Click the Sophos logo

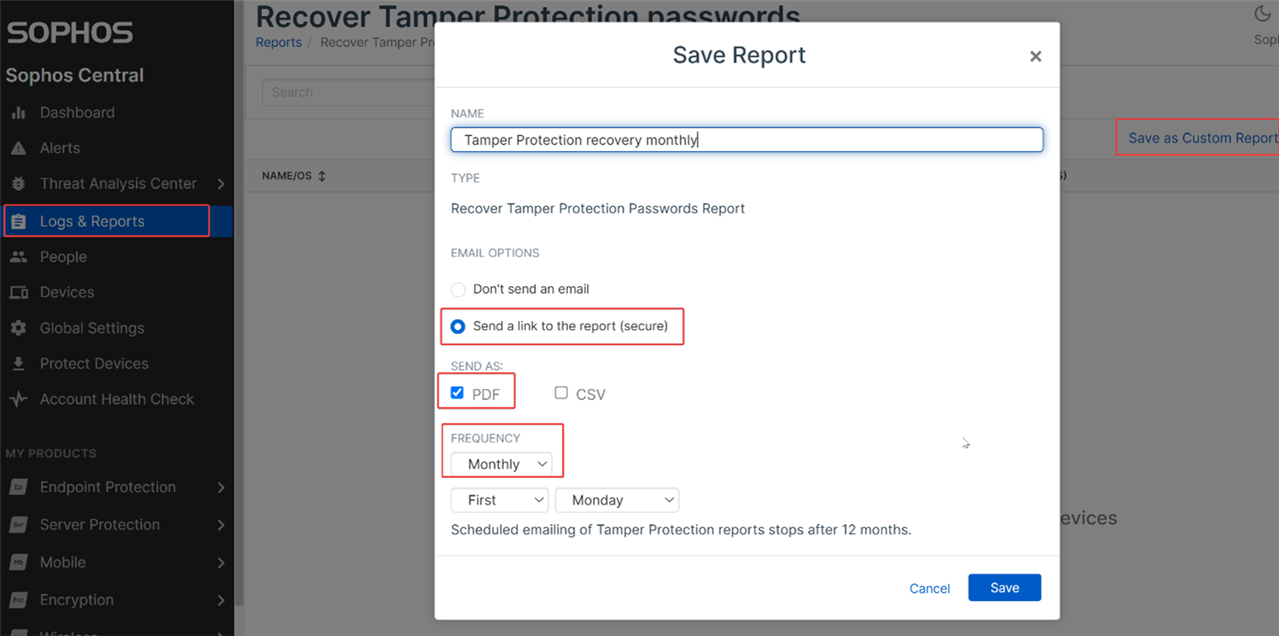pos(70,32)
